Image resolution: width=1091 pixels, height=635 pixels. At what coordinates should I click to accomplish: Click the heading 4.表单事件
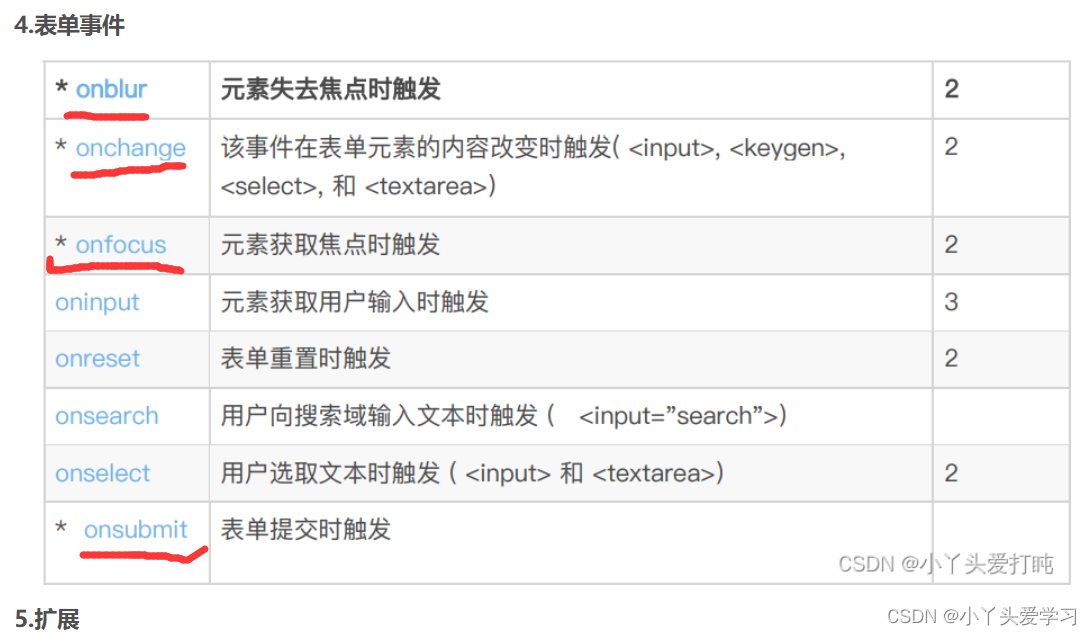click(70, 26)
